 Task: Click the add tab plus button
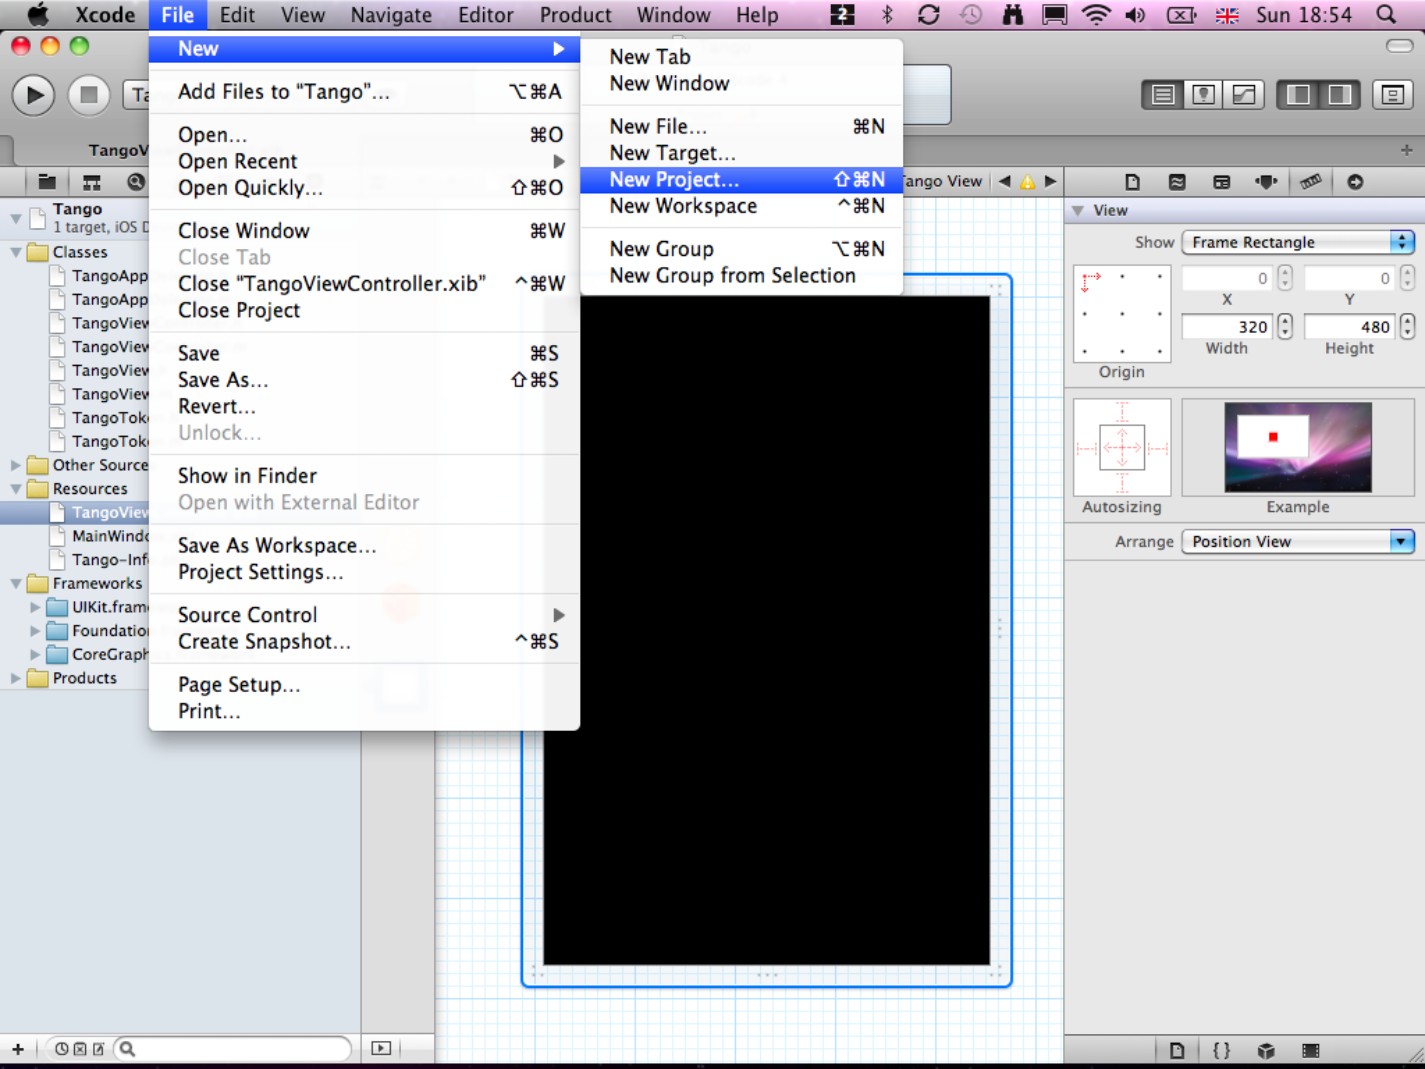pyautogui.click(x=1406, y=149)
